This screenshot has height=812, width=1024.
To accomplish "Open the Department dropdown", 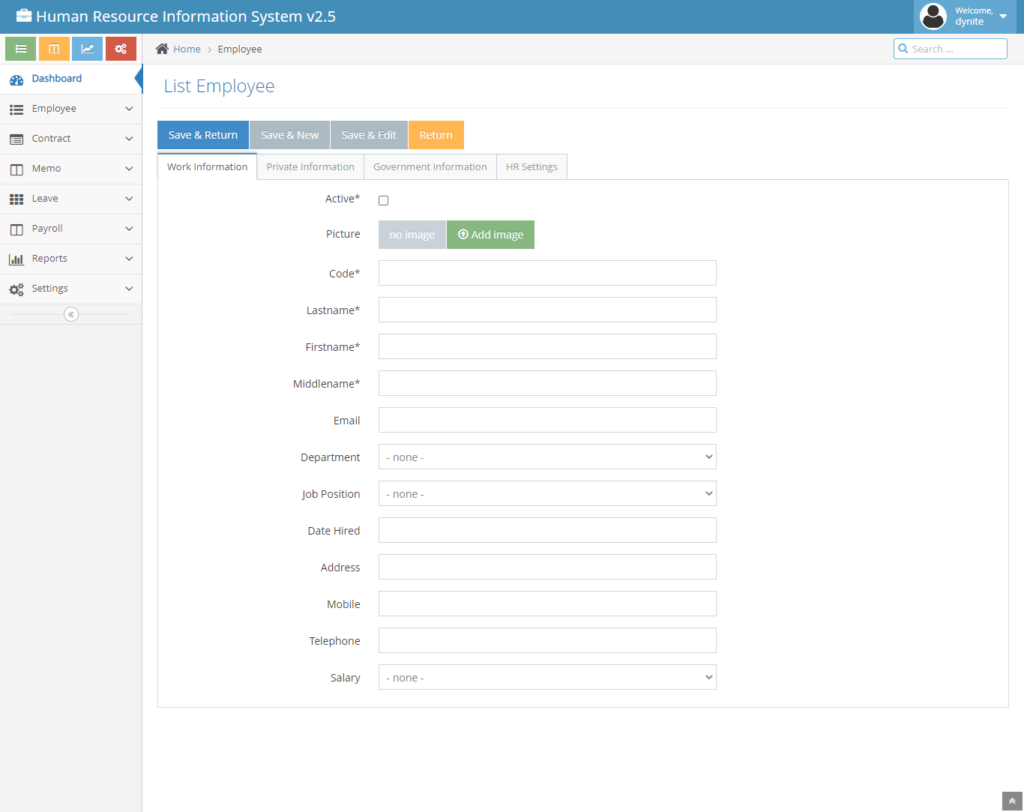I will 547,456.
